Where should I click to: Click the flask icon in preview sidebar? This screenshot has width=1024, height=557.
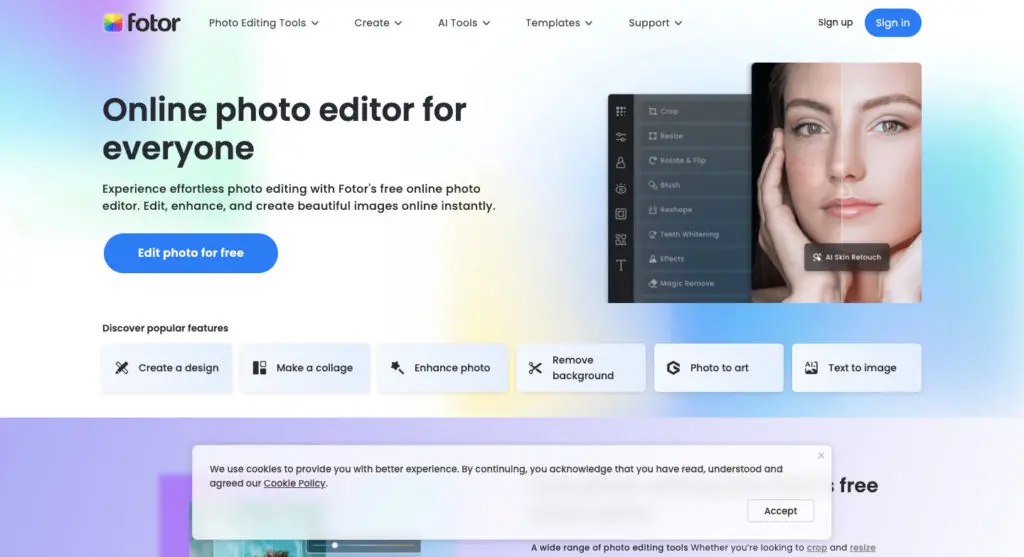click(621, 163)
